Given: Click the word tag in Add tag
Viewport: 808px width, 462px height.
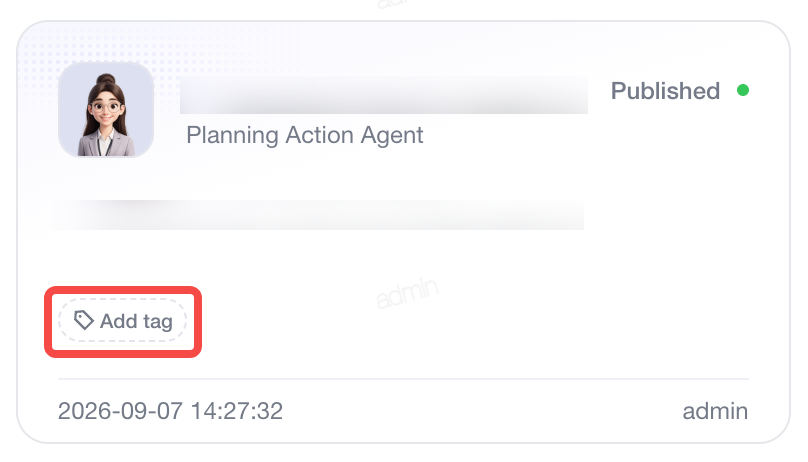Looking at the screenshot, I should click(x=158, y=322).
